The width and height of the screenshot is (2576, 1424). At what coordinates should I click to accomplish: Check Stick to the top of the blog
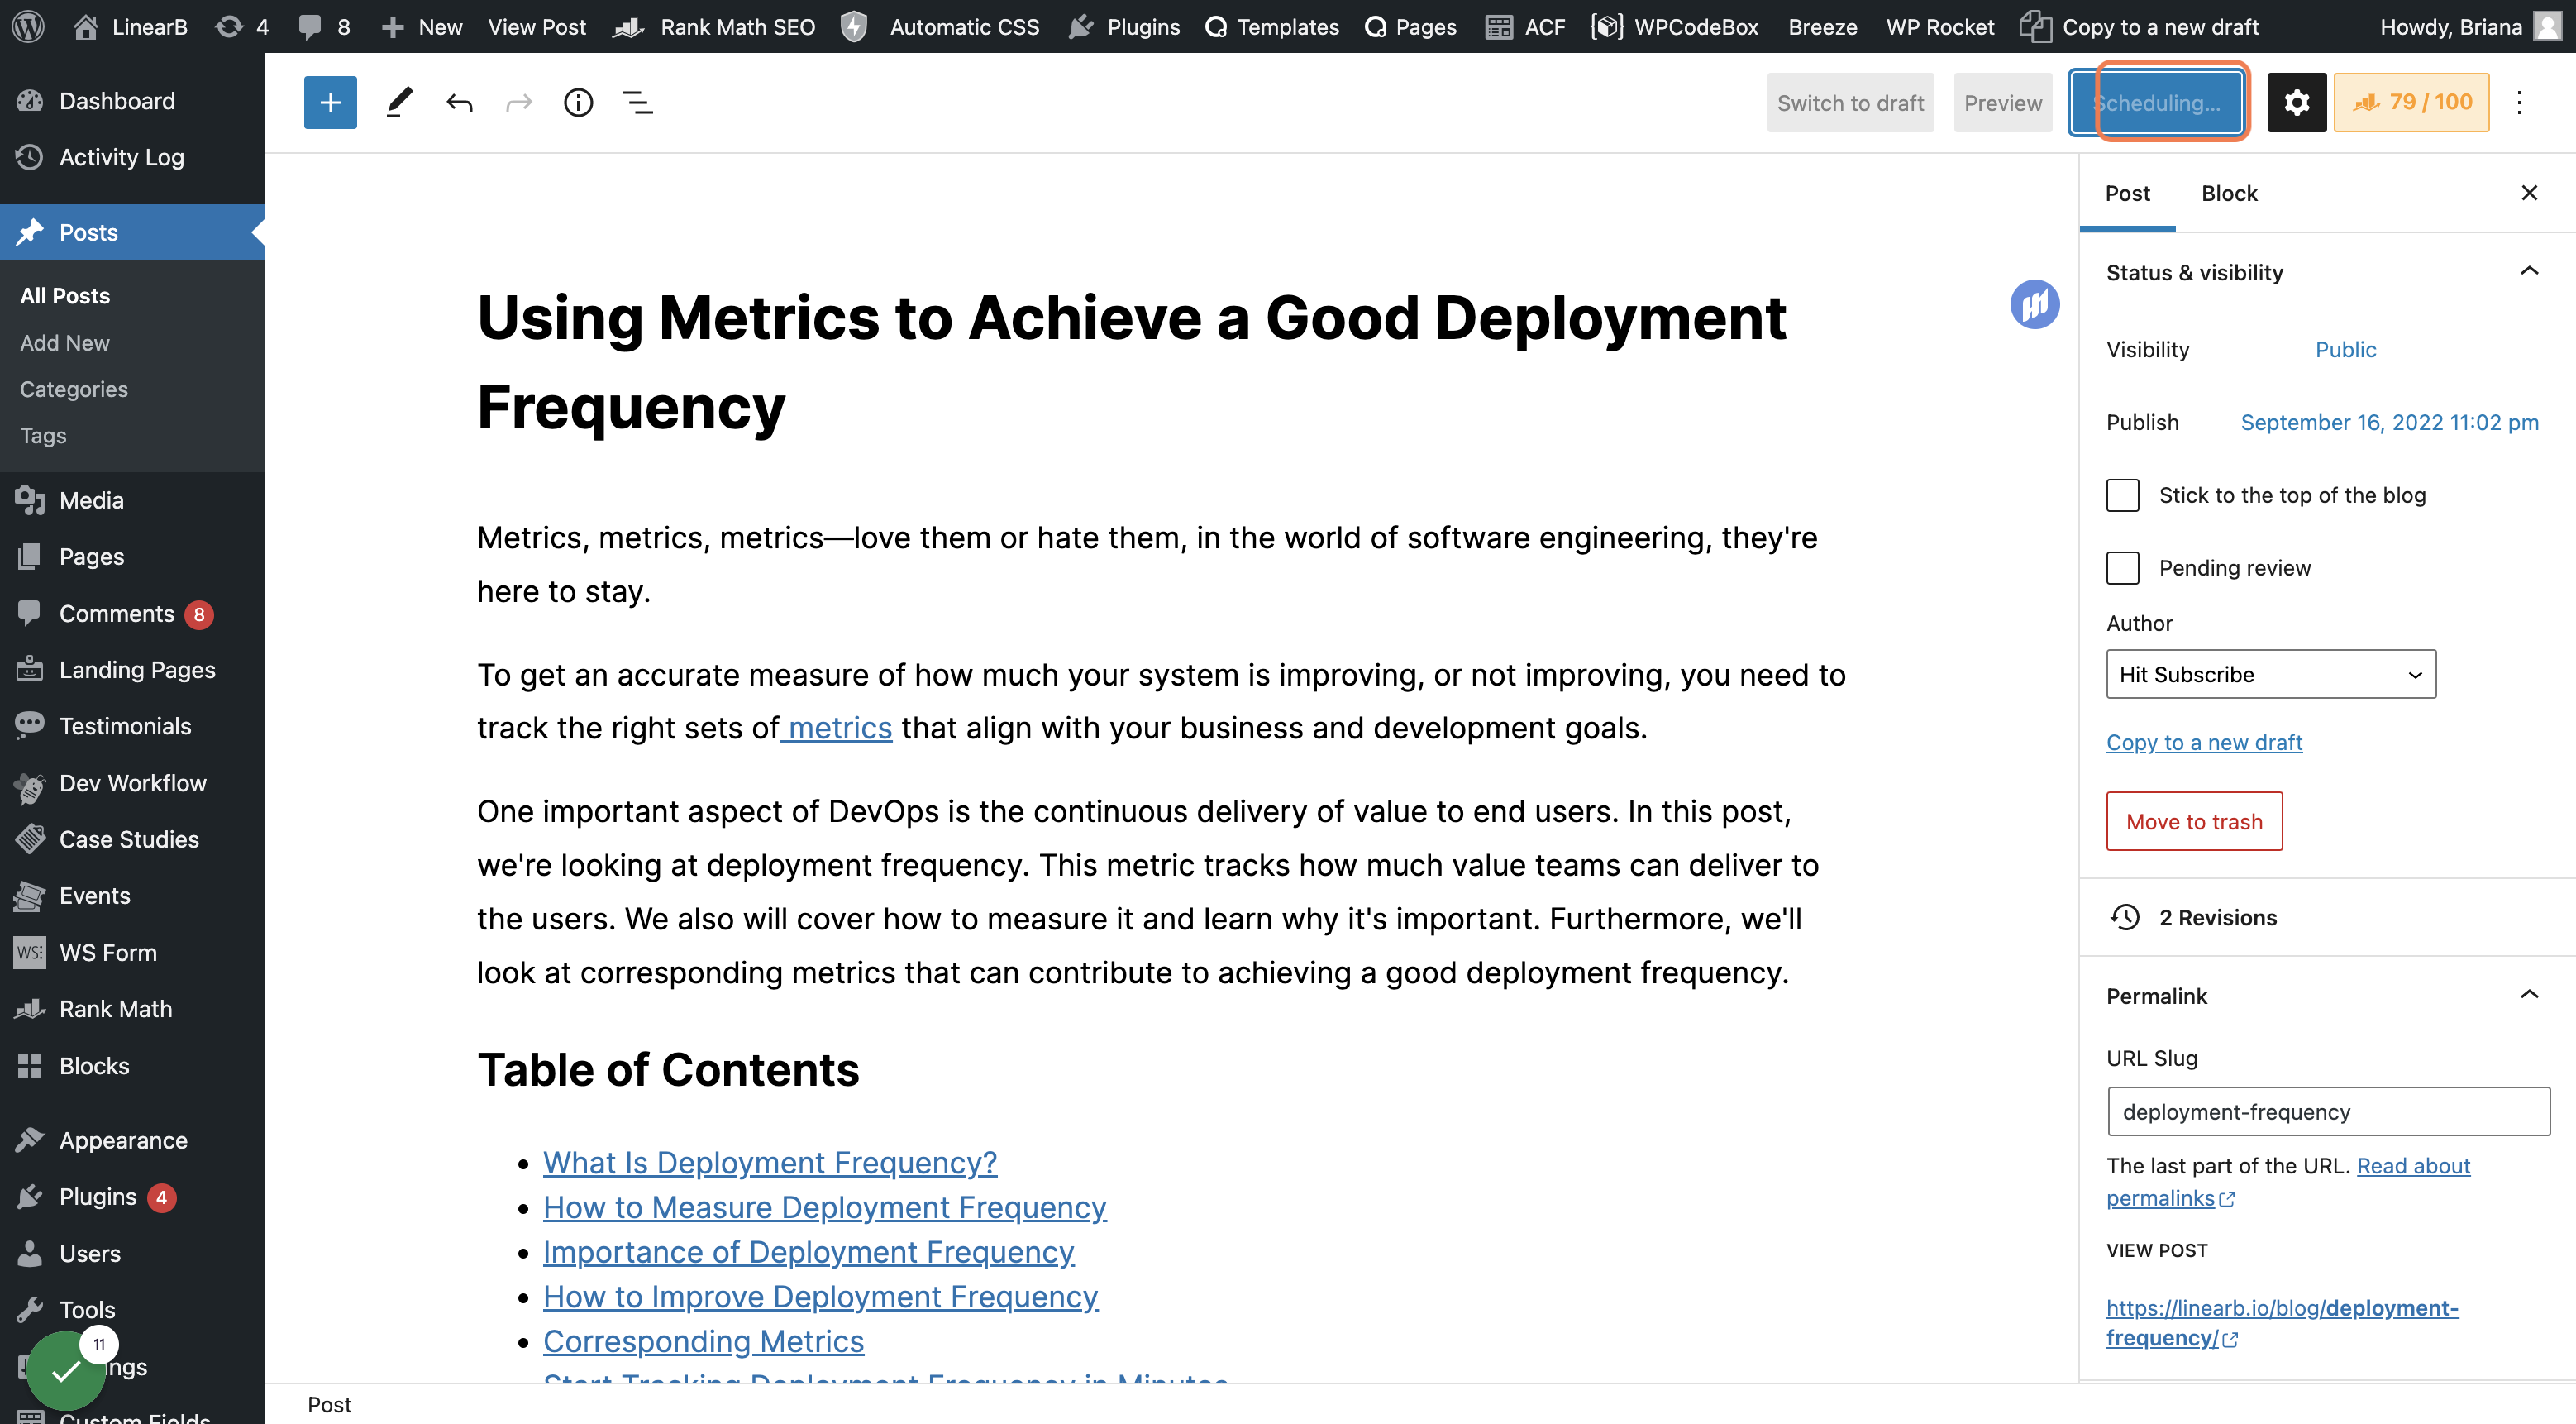[2122, 495]
